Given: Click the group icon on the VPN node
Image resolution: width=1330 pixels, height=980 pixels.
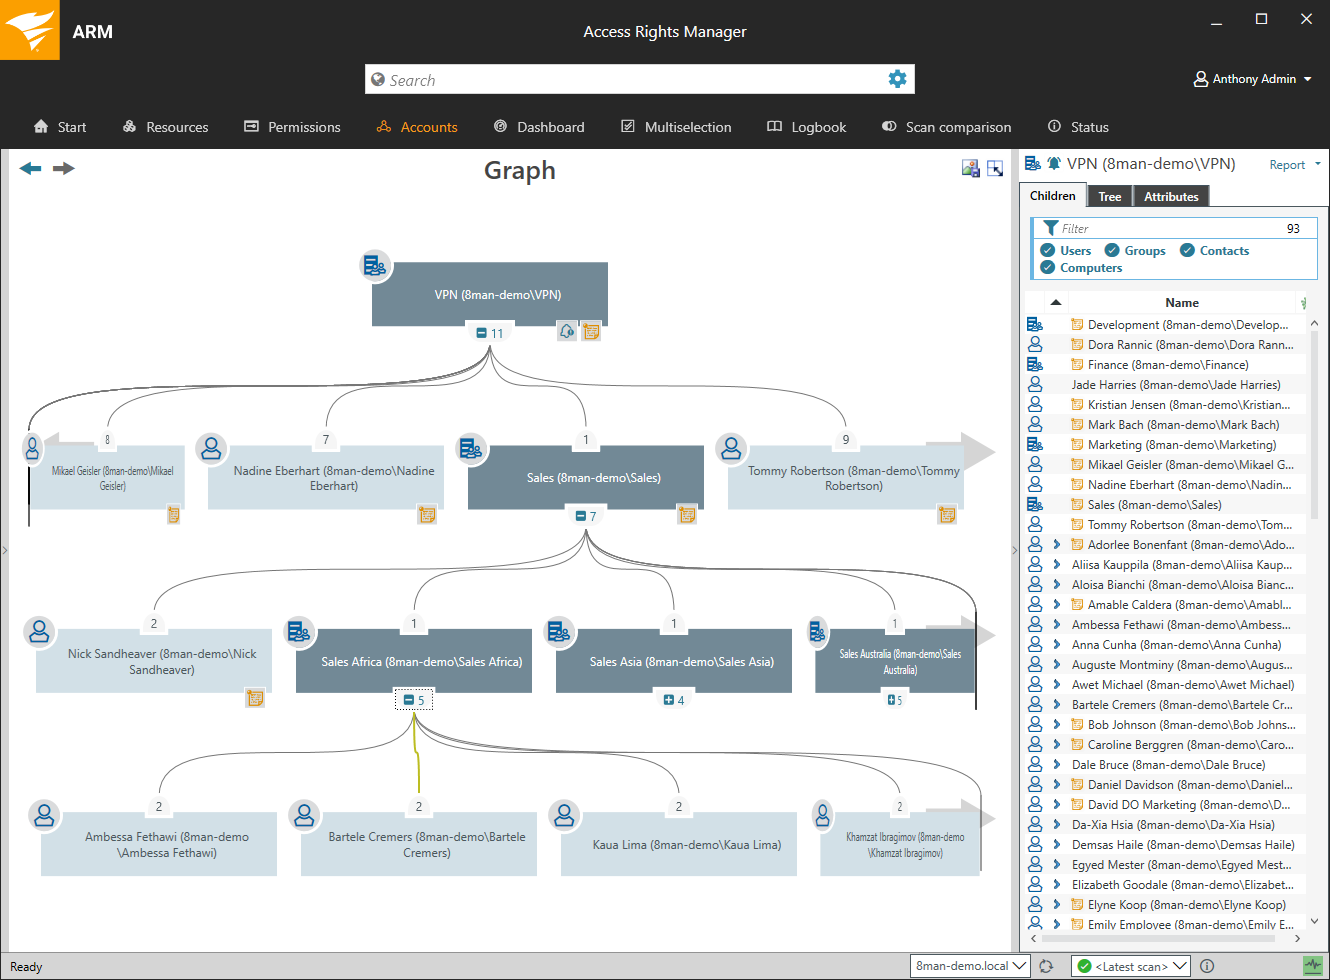Looking at the screenshot, I should click(375, 266).
